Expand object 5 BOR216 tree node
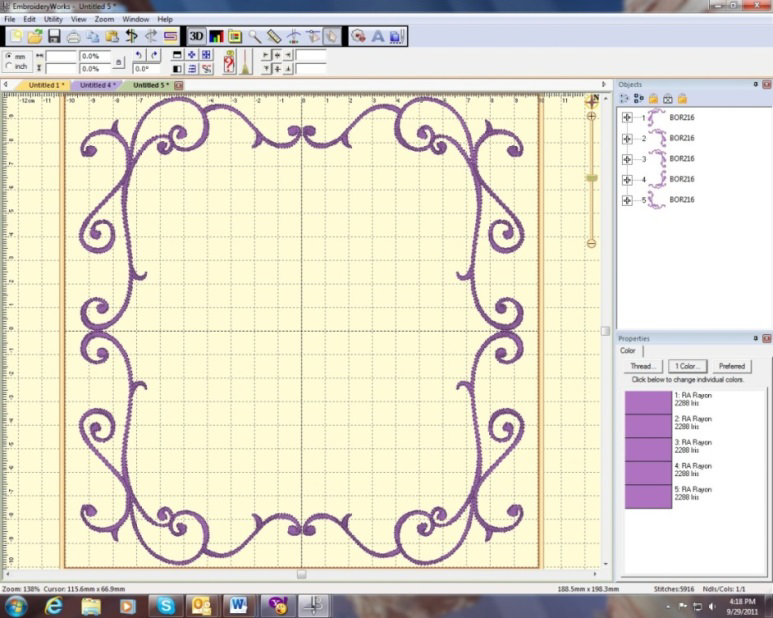Screen dimensions: 773x618 pos(627,200)
